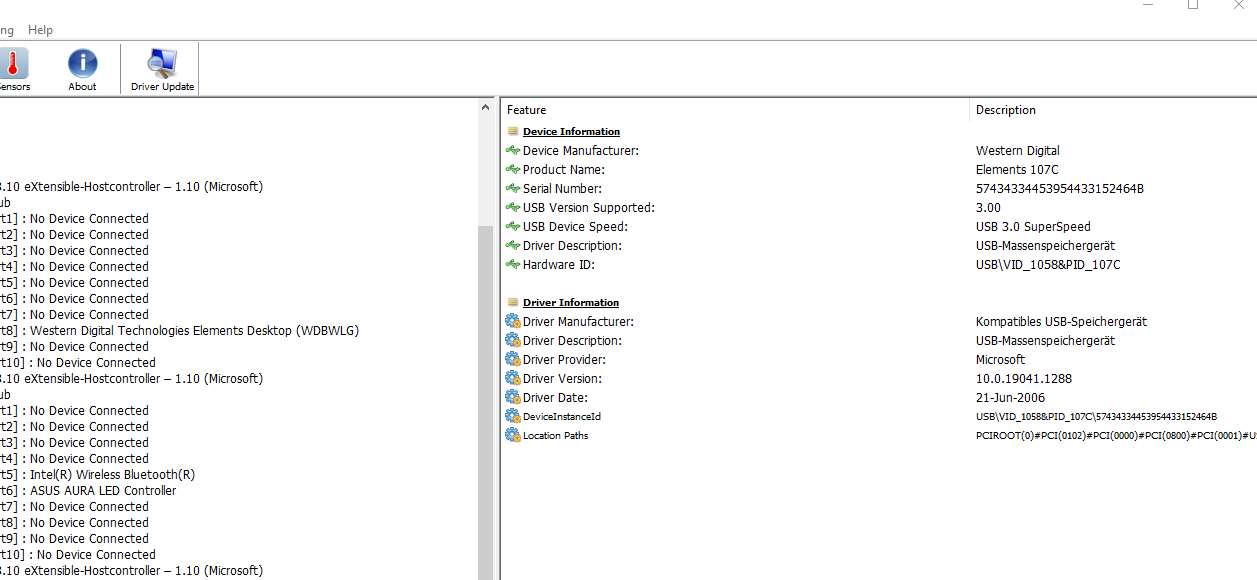Click Hardware ID value USB\VID_1058&PID_107C
The height and width of the screenshot is (580, 1257).
point(1048,265)
